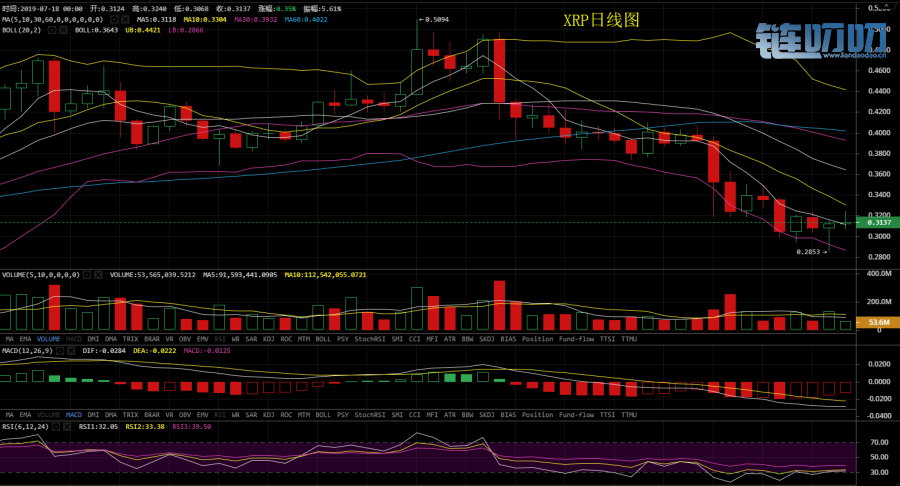Click the blue MA60:0.4022 readout
Screen dimensions: 900x486
(x=306, y=20)
